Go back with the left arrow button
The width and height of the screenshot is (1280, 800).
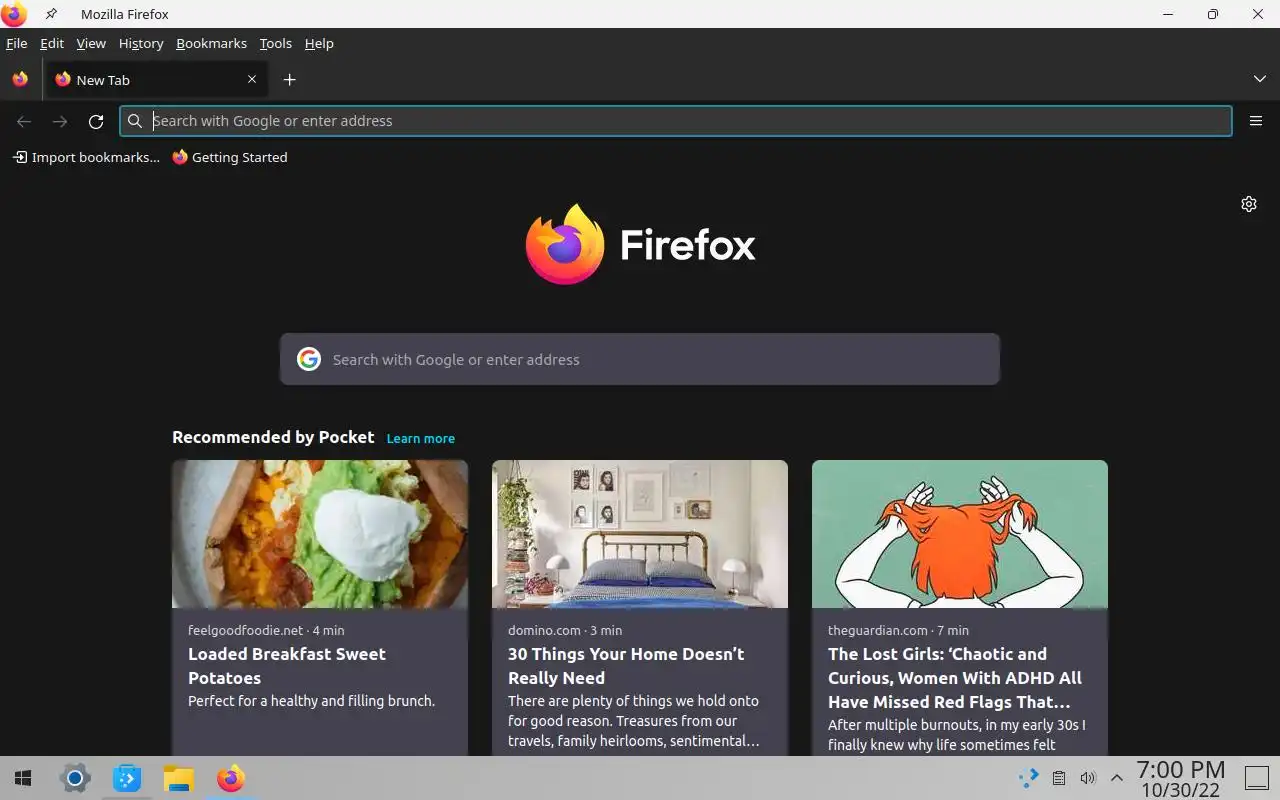tap(24, 121)
